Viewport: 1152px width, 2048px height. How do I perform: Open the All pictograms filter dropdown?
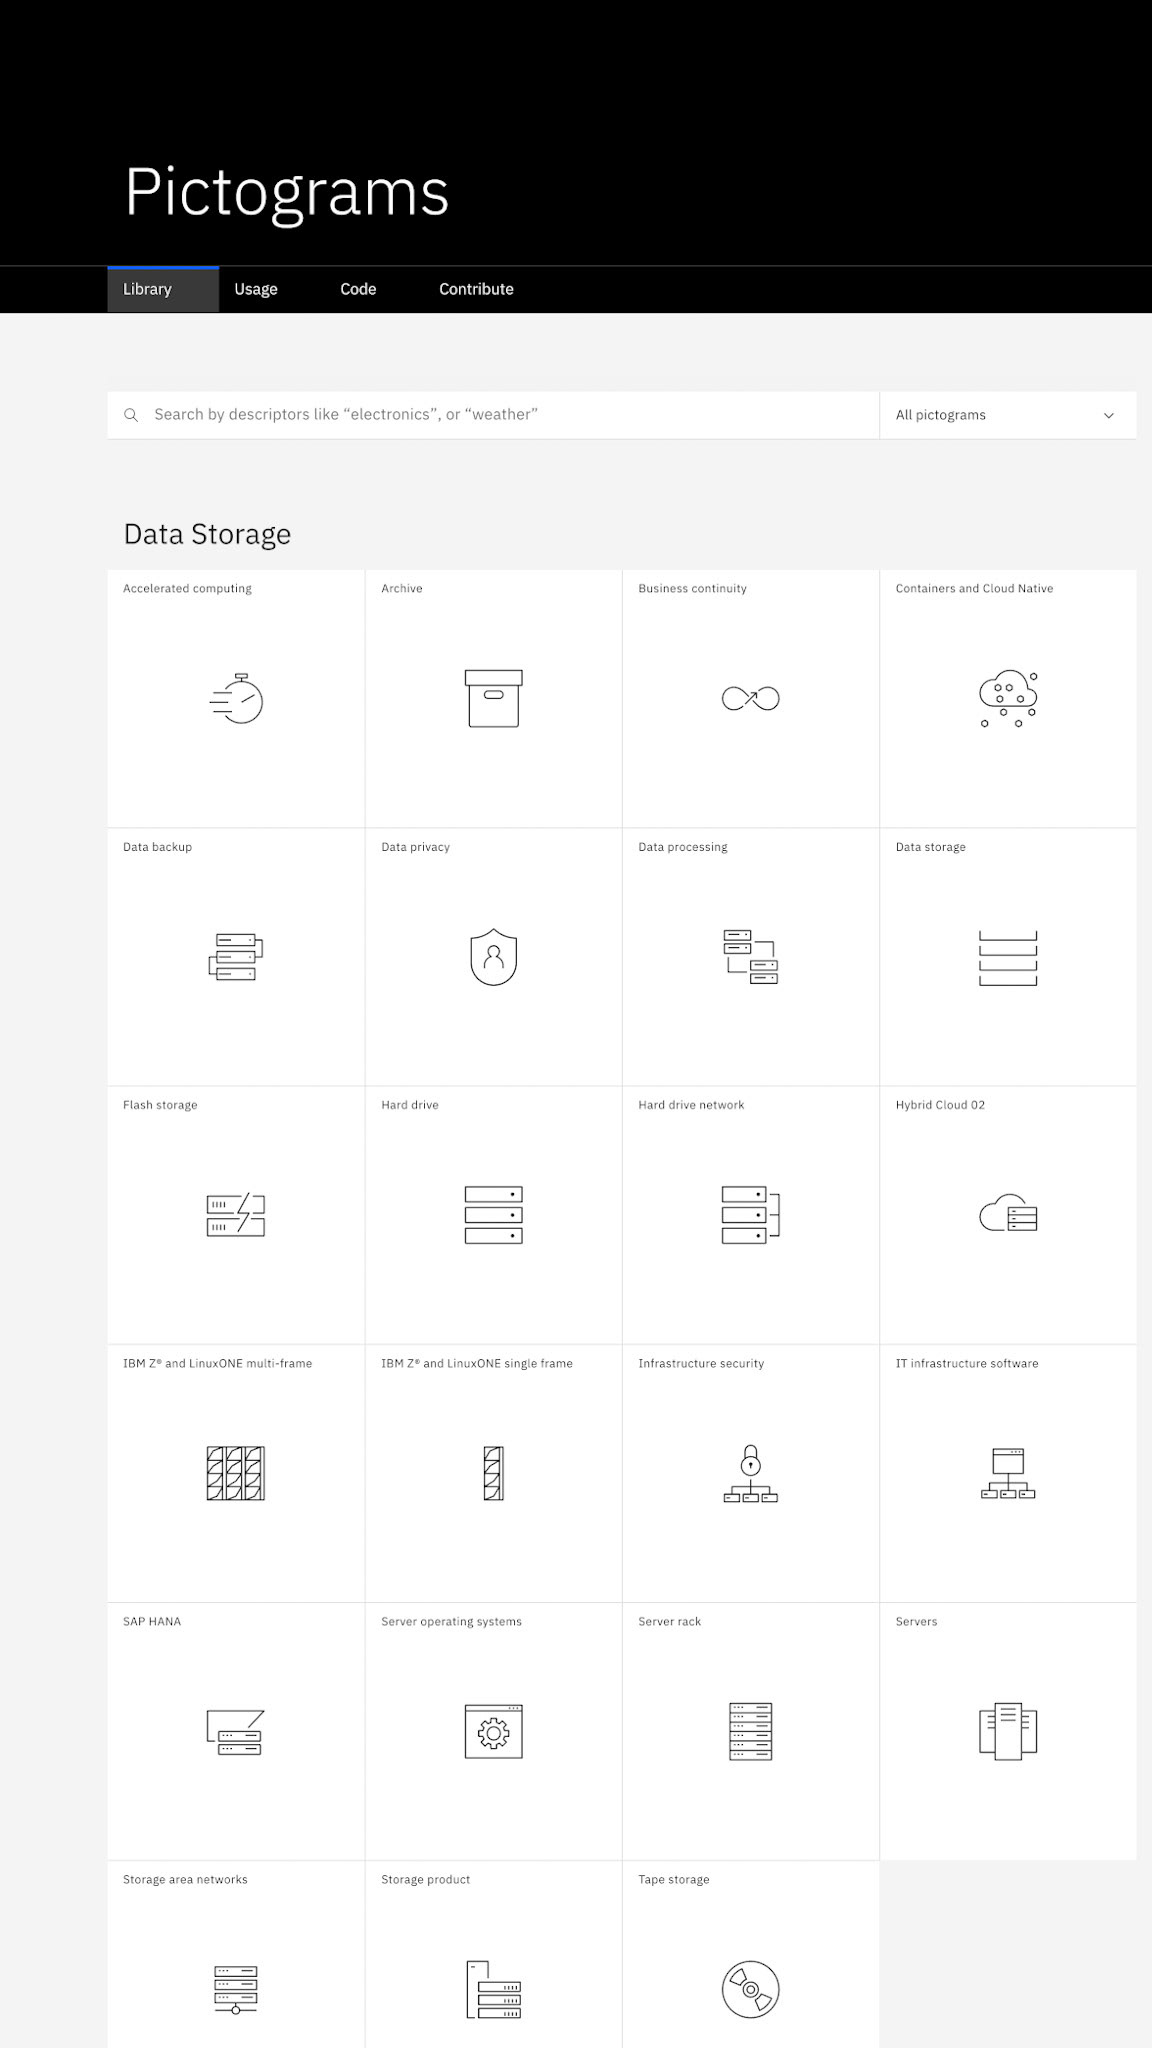click(x=1008, y=415)
